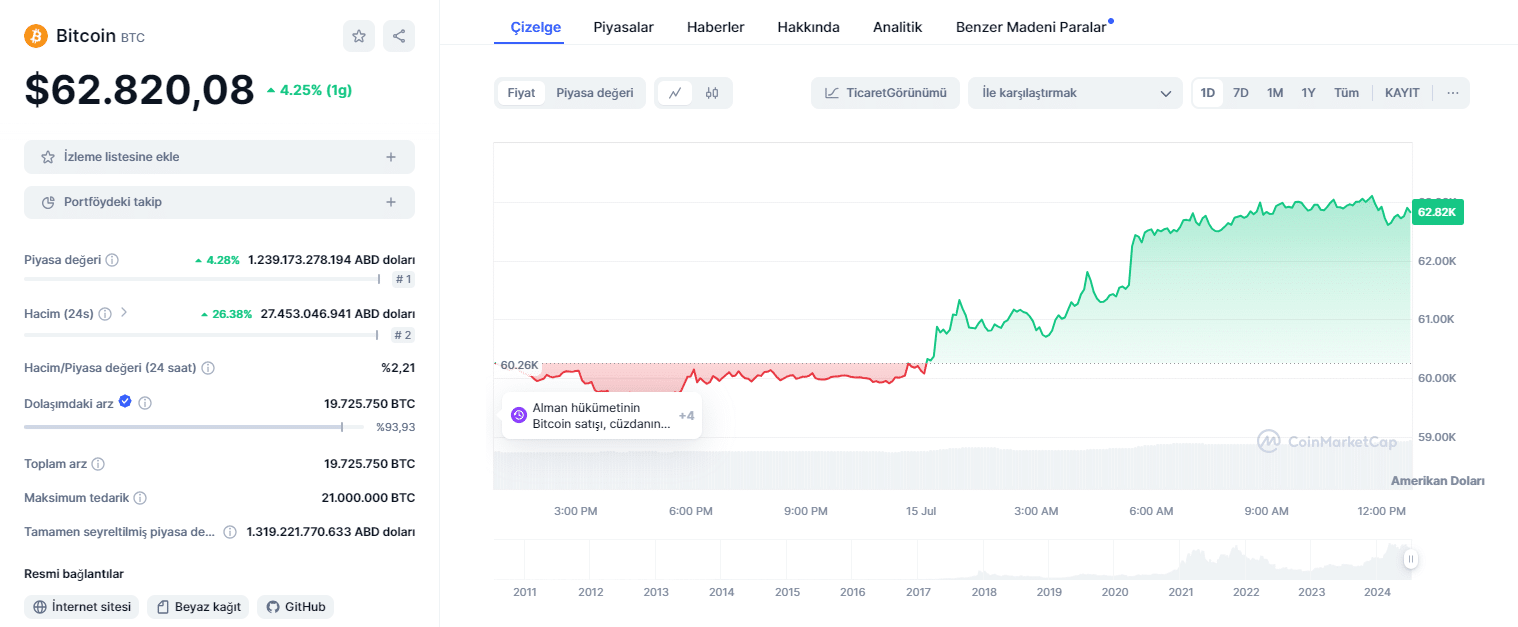Set chart range to Tüm
The width and height of the screenshot is (1518, 627).
pos(1346,93)
